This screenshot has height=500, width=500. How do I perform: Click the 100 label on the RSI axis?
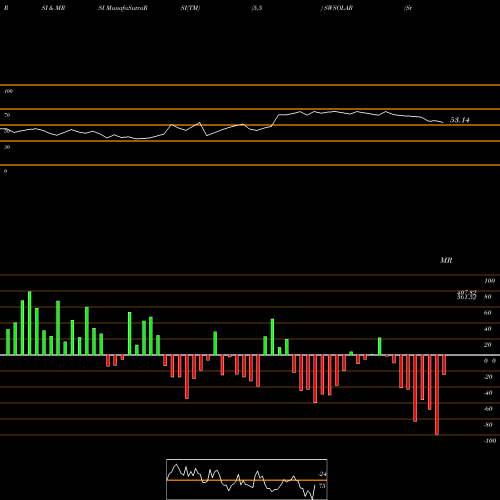click(x=8, y=91)
